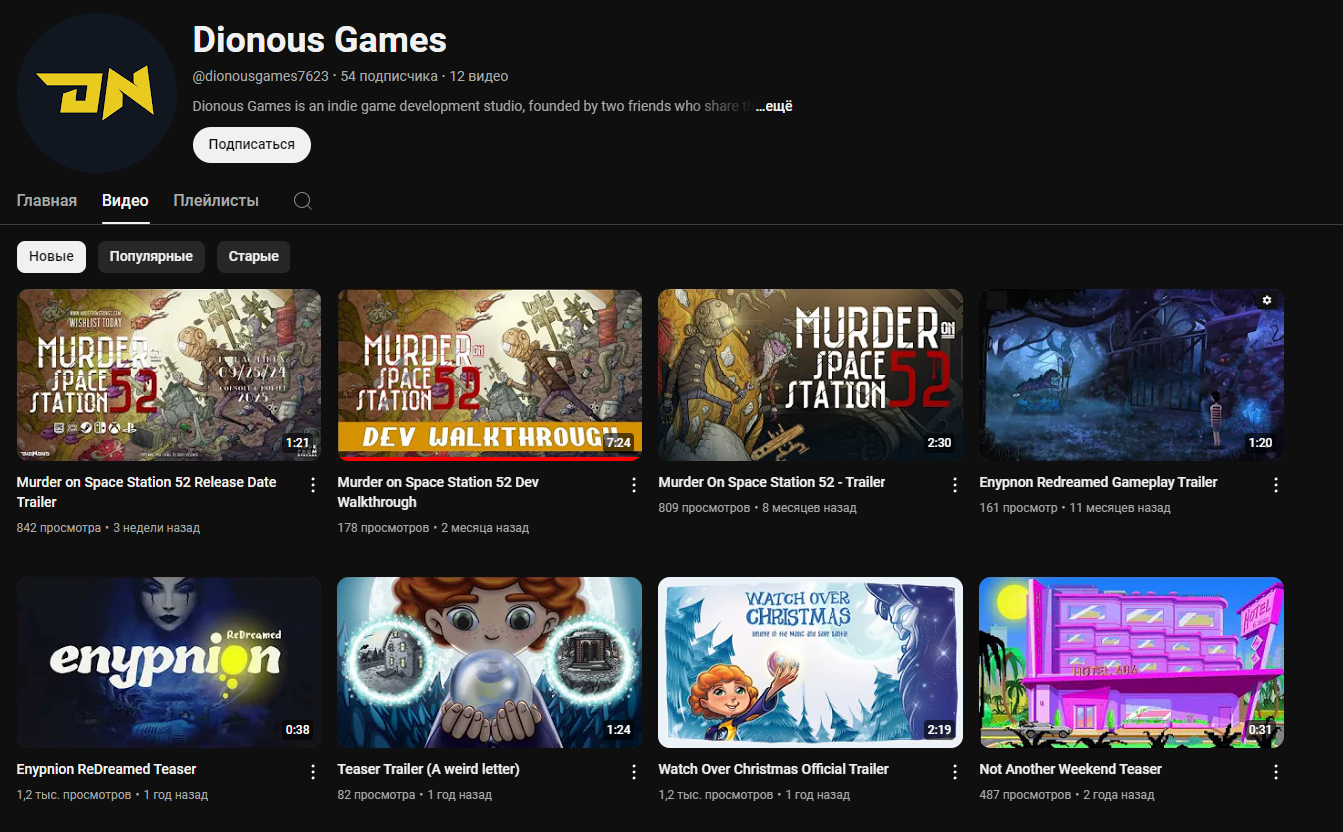Image resolution: width=1343 pixels, height=832 pixels.
Task: Click the 842 просмотра view count text
Action: 59,528
